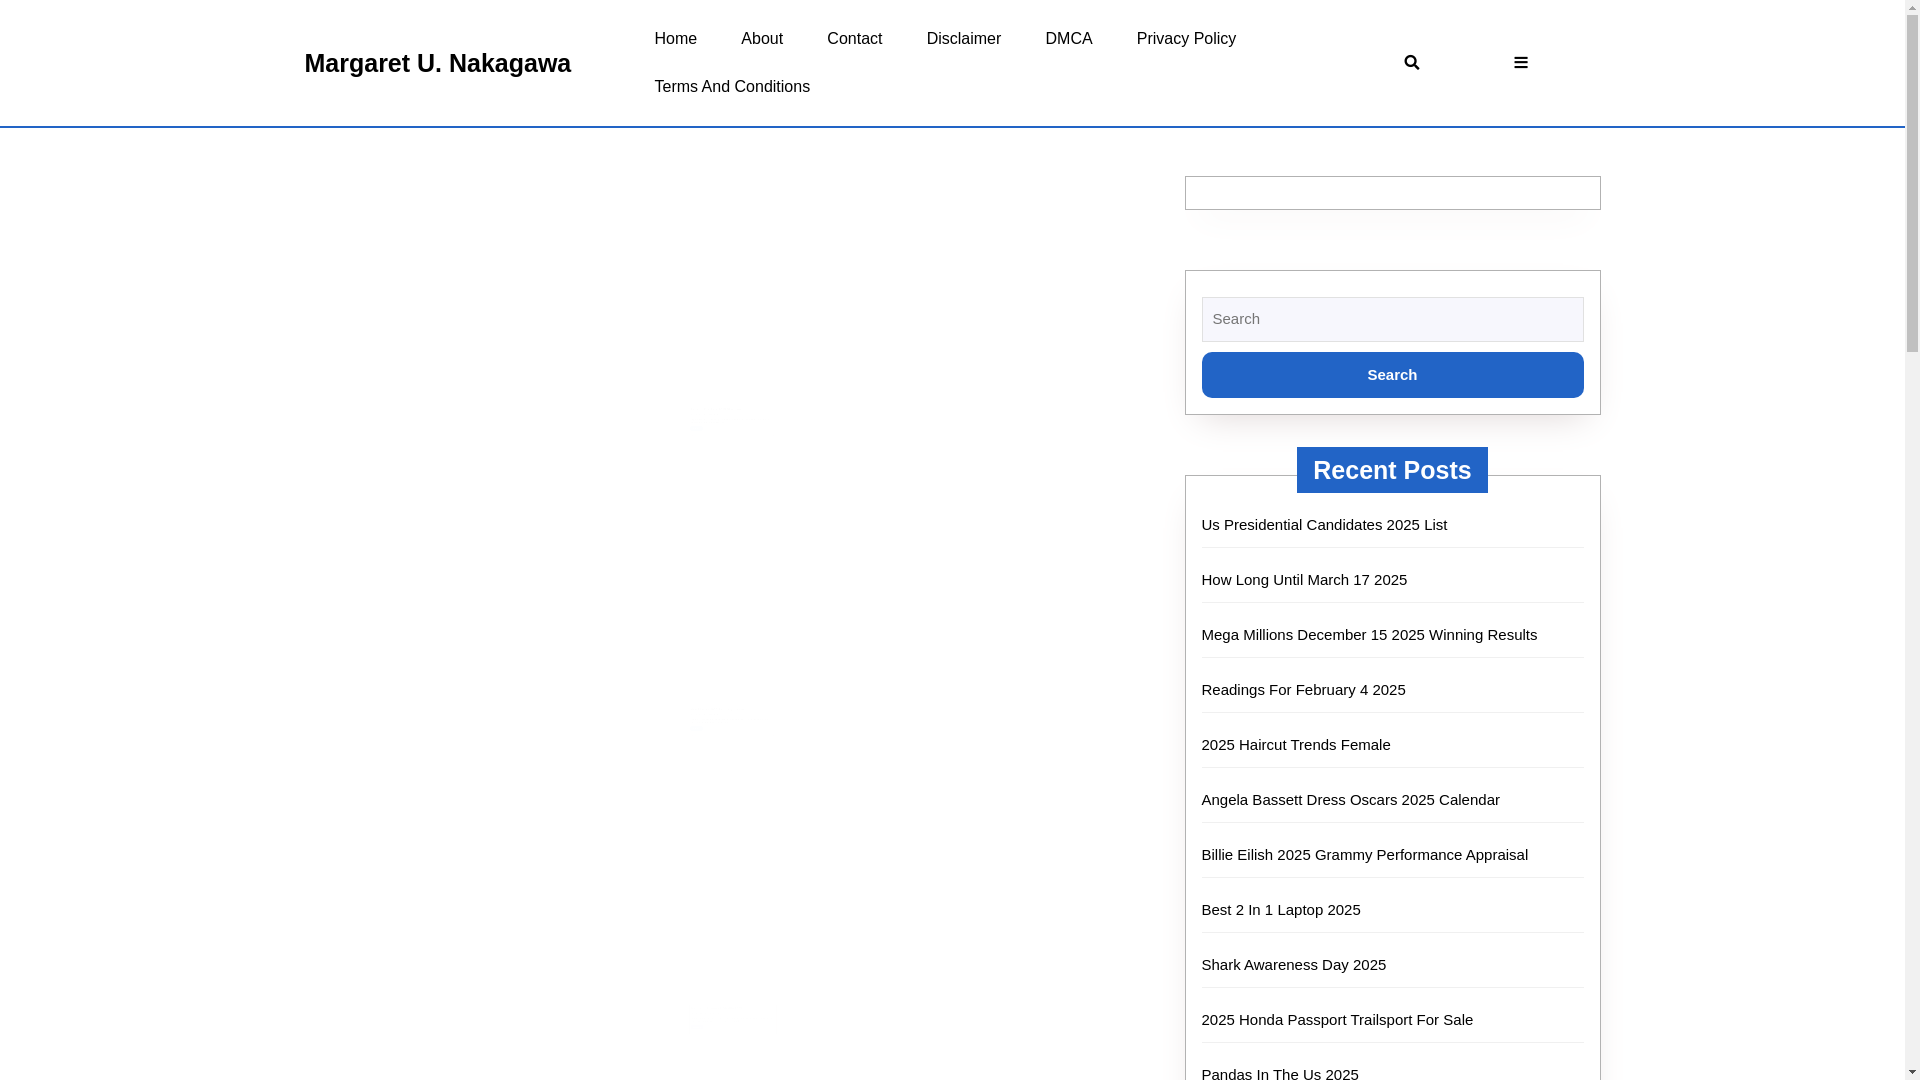Click the Margaret U. Nakagawa site title

(x=437, y=62)
